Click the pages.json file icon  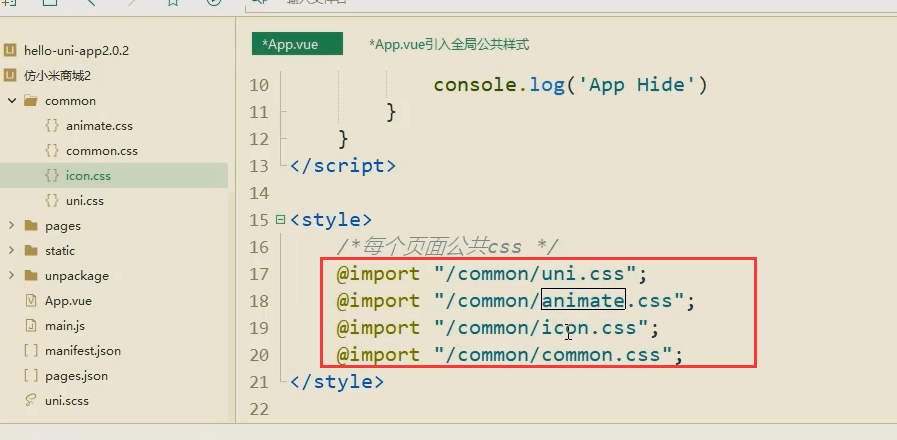point(31,376)
